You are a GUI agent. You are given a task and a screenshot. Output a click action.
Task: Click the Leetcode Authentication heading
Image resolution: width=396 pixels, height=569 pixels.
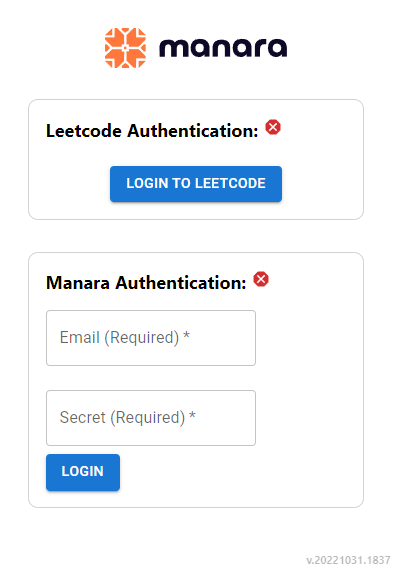[152, 131]
